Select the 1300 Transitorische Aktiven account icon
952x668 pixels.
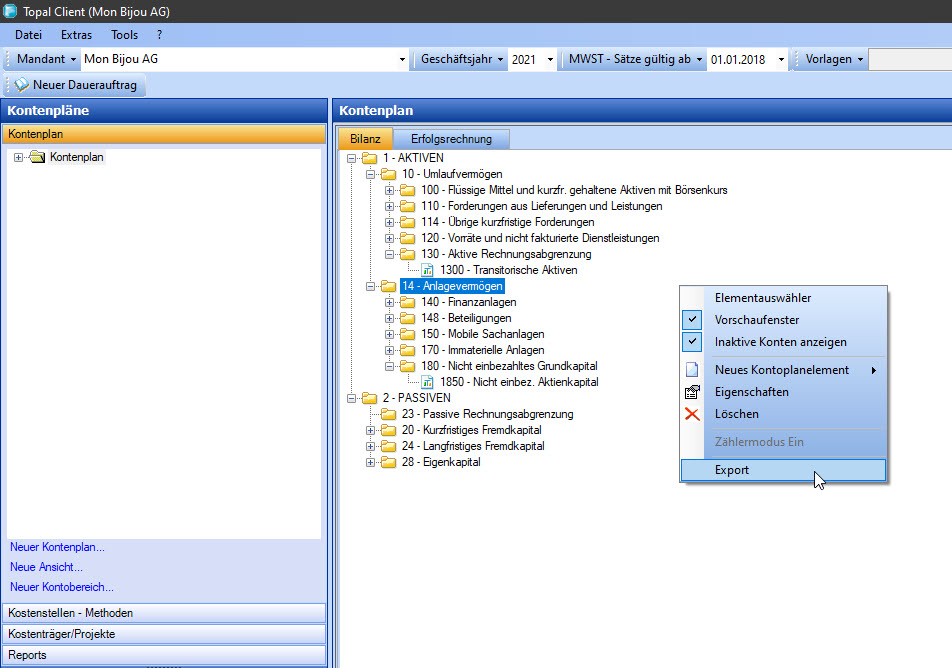click(x=427, y=270)
